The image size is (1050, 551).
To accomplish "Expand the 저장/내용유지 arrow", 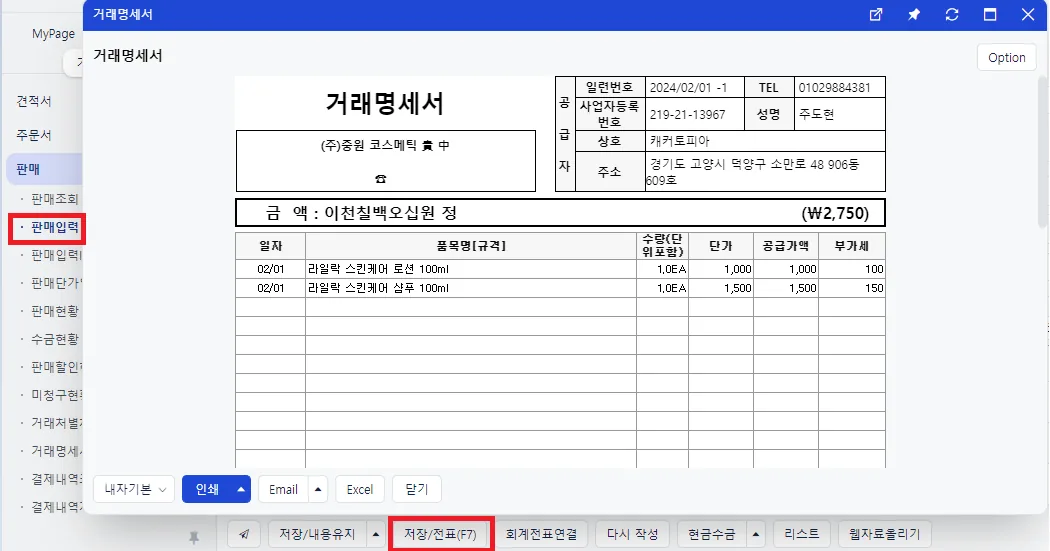I will tap(376, 534).
